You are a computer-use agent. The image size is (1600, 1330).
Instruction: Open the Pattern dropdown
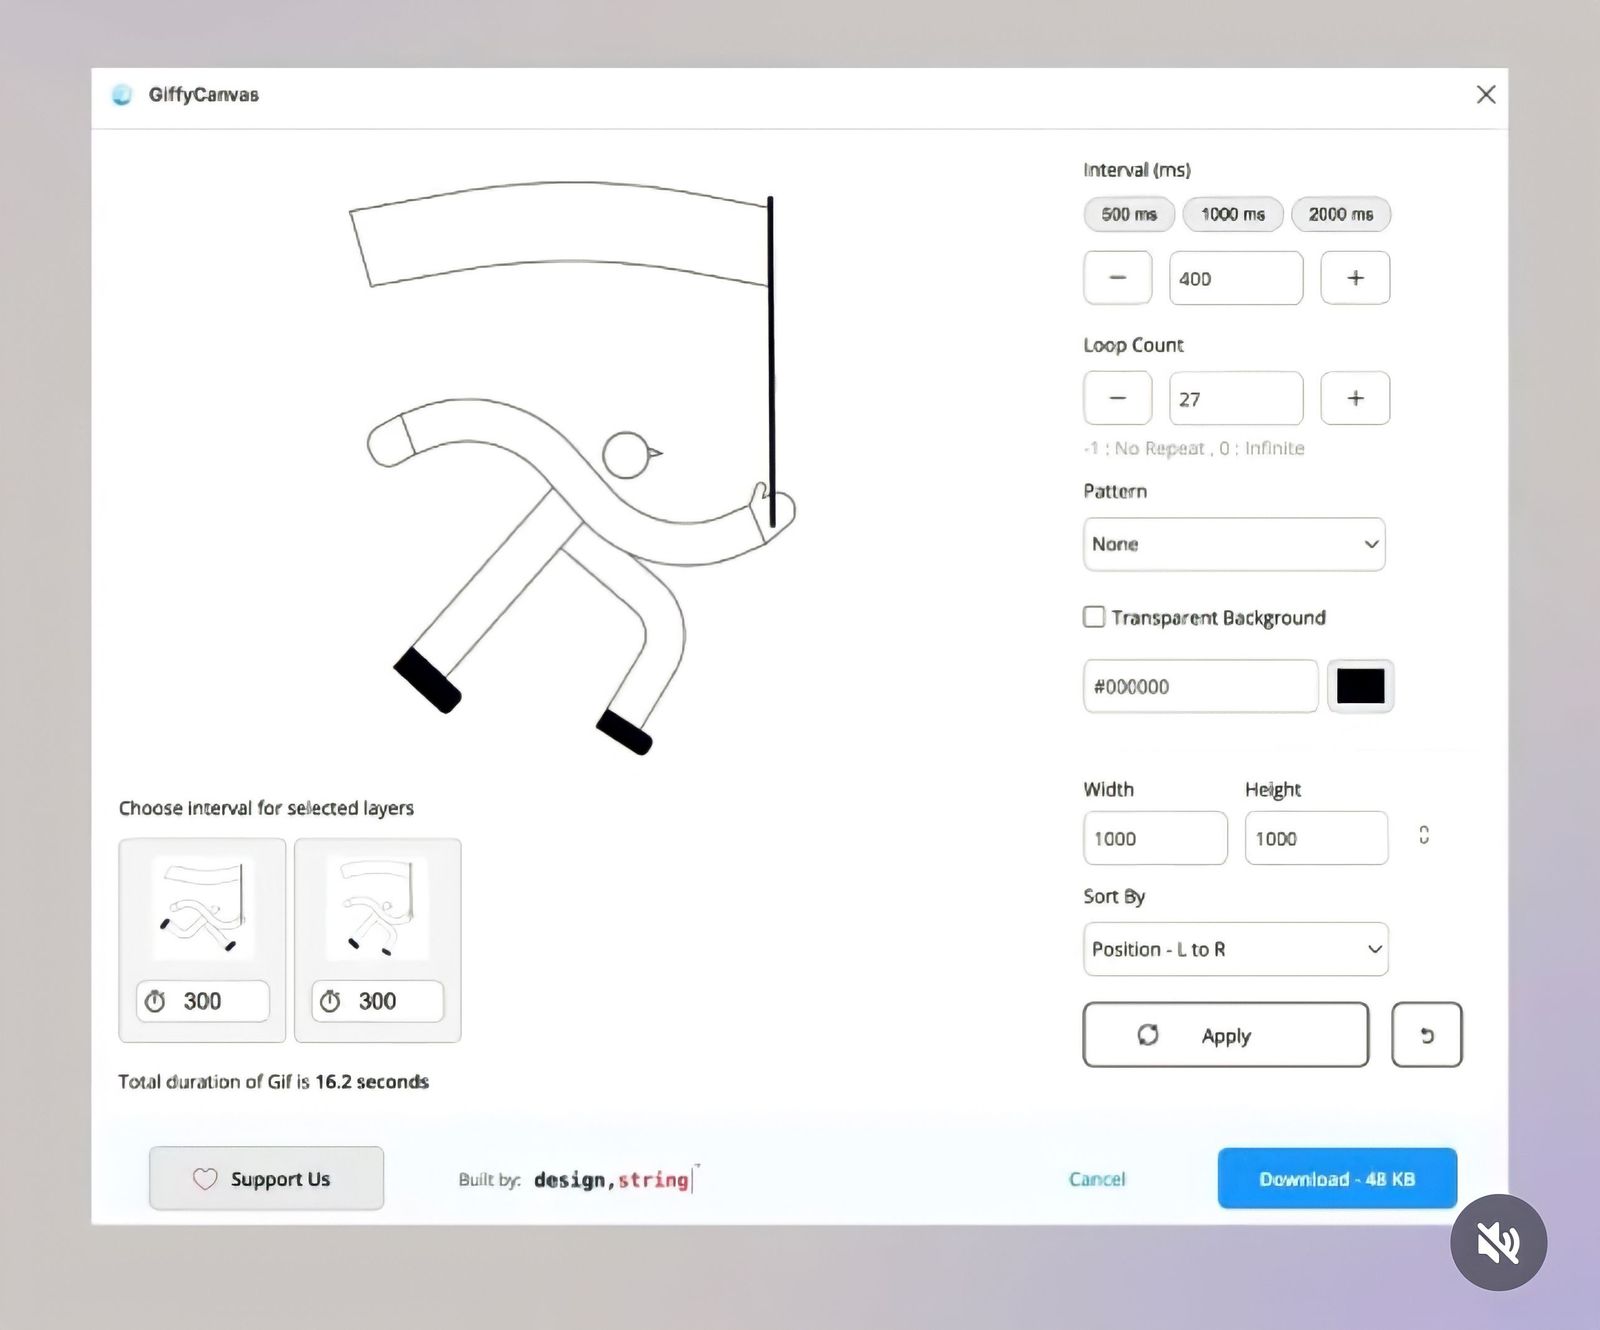click(x=1233, y=544)
